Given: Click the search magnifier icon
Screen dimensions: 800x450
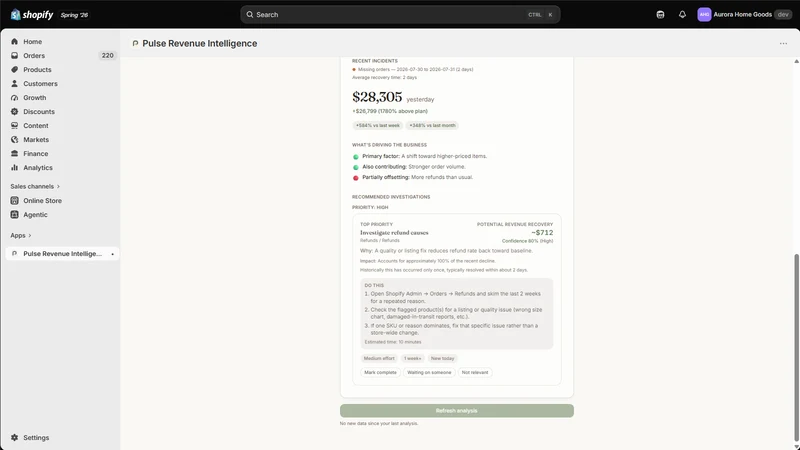Looking at the screenshot, I should [x=250, y=14].
